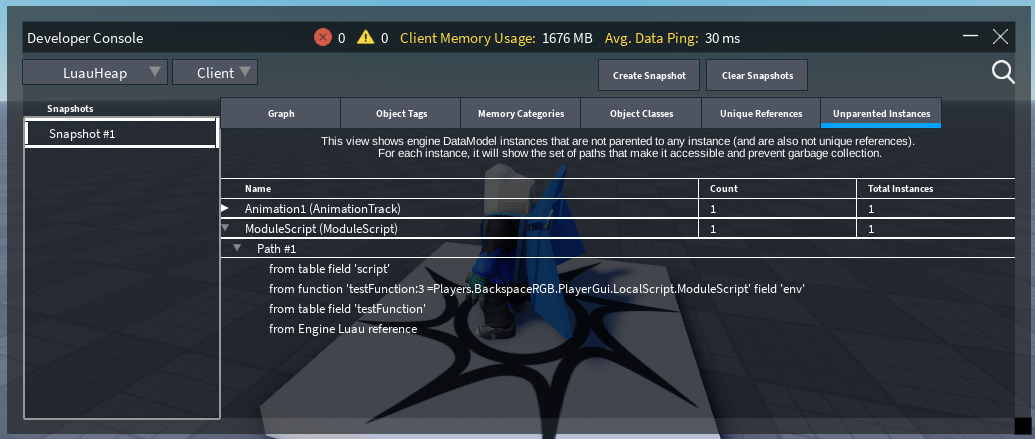Click the Total Instances column header
This screenshot has width=1035, height=439.
coord(900,189)
